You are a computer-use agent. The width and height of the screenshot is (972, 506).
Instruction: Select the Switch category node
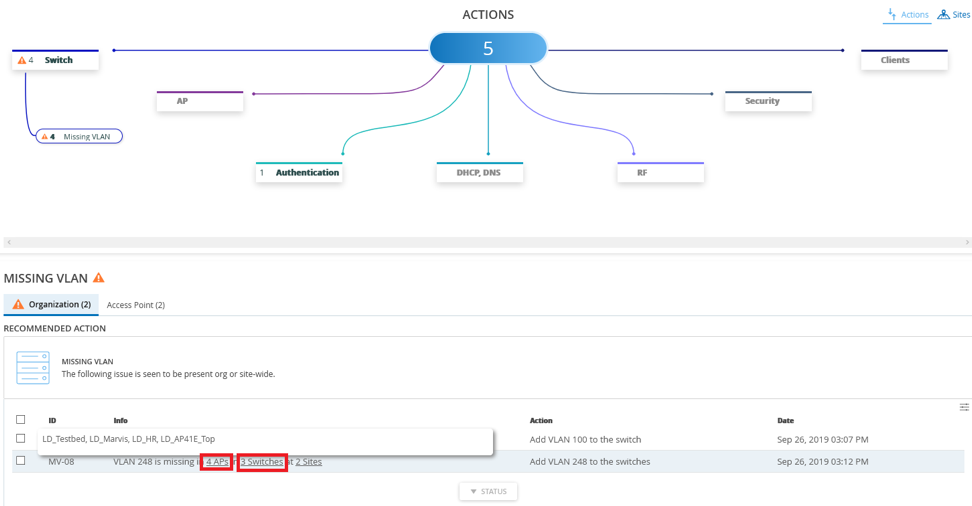tap(59, 60)
